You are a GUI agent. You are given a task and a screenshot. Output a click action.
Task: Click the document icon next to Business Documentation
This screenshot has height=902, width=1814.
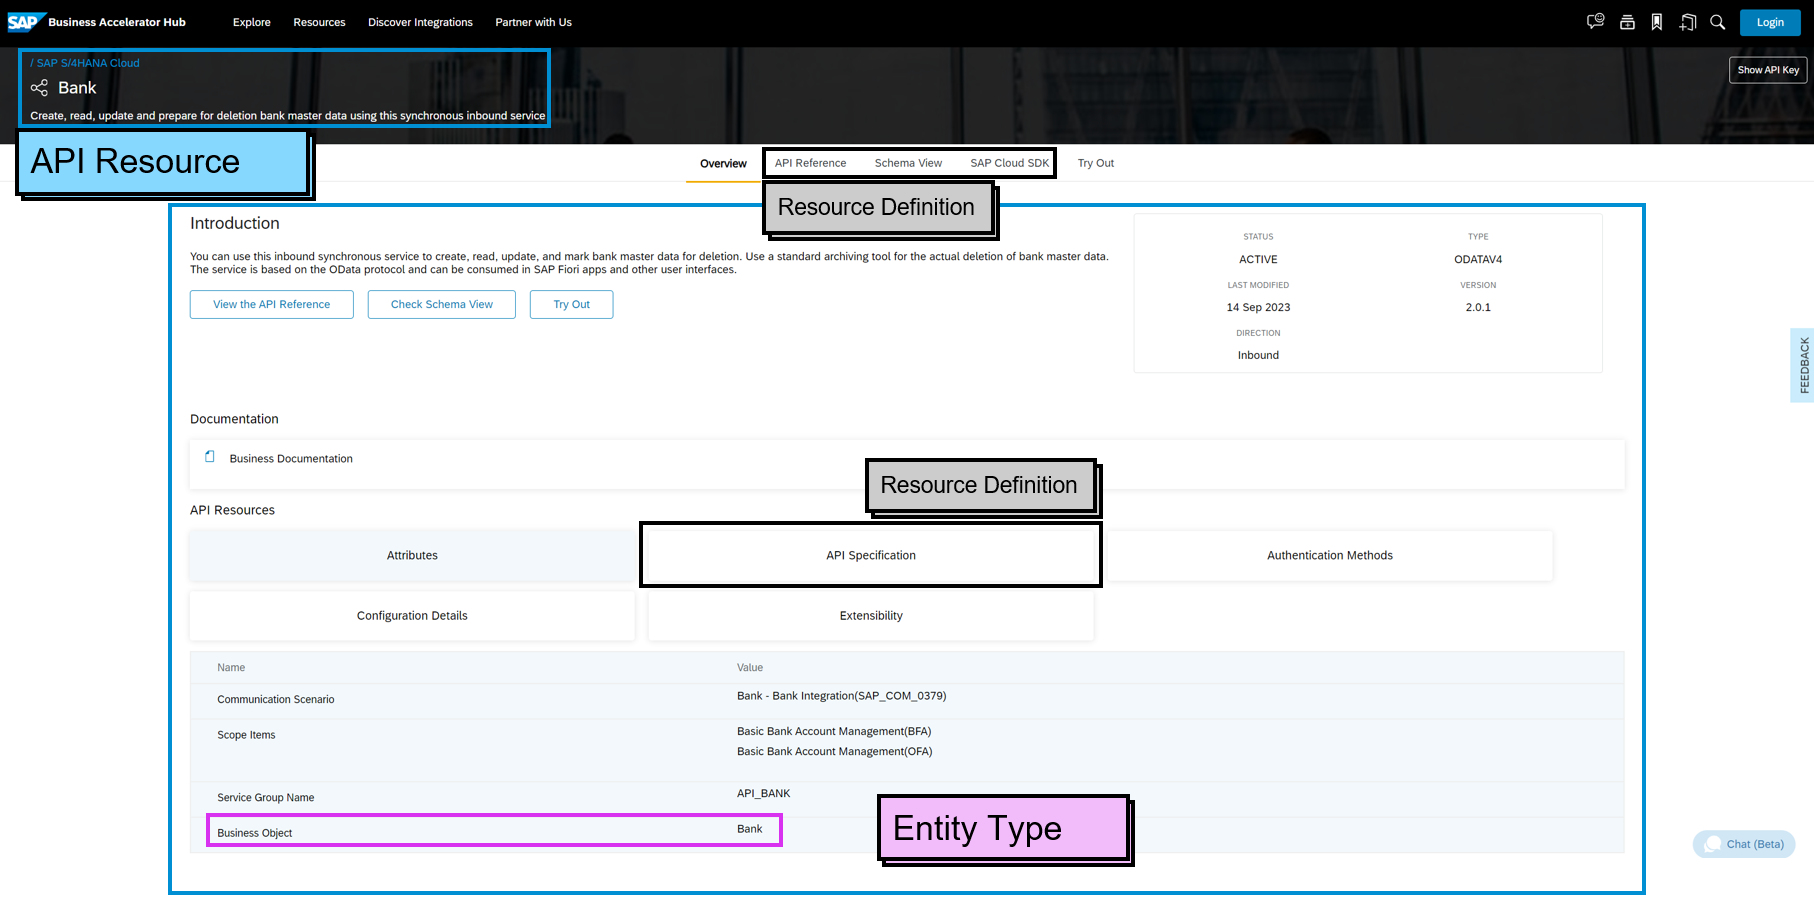209,456
